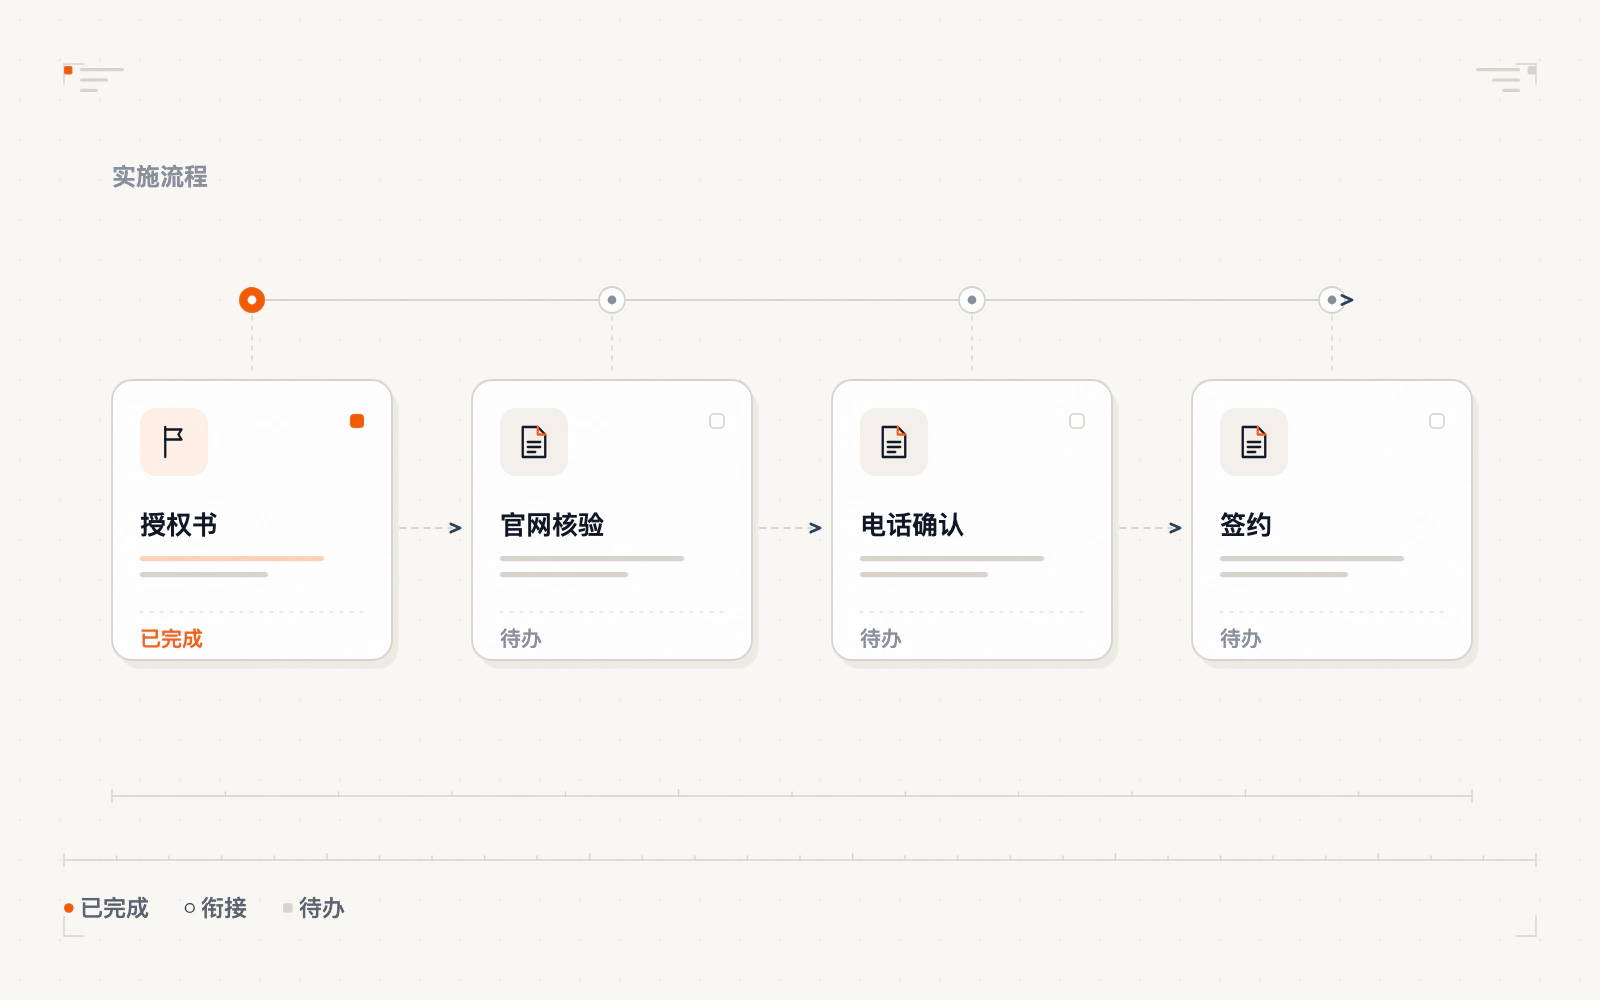Click the orange progress bar on 授权书 card
1600x1000 pixels.
click(232, 558)
